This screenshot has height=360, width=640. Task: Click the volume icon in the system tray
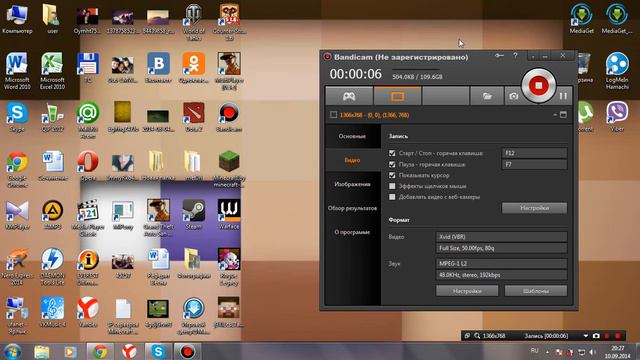(593, 352)
